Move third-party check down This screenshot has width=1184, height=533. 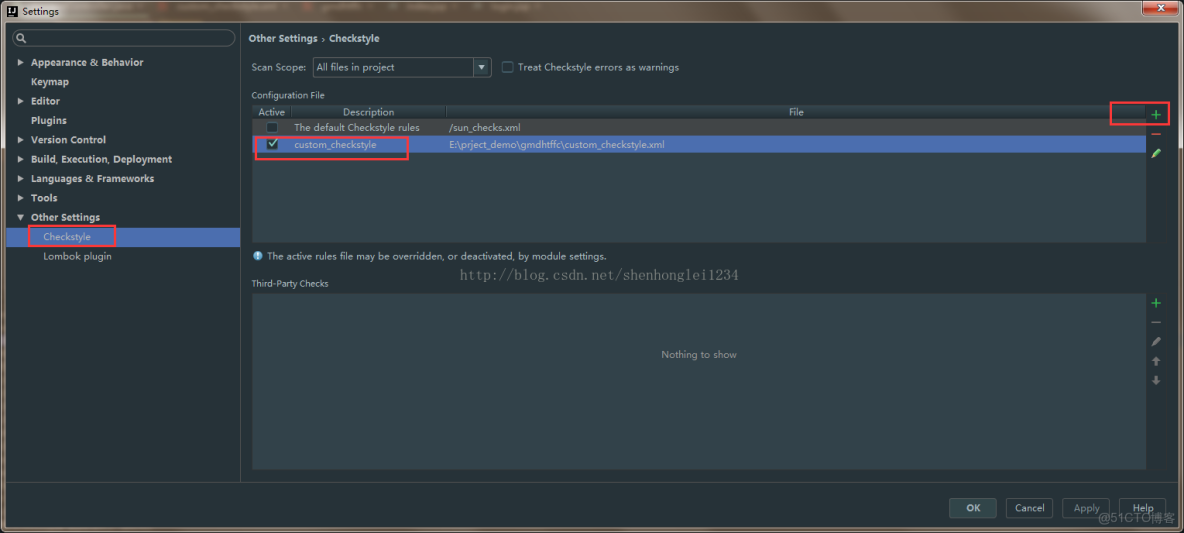pos(1156,381)
